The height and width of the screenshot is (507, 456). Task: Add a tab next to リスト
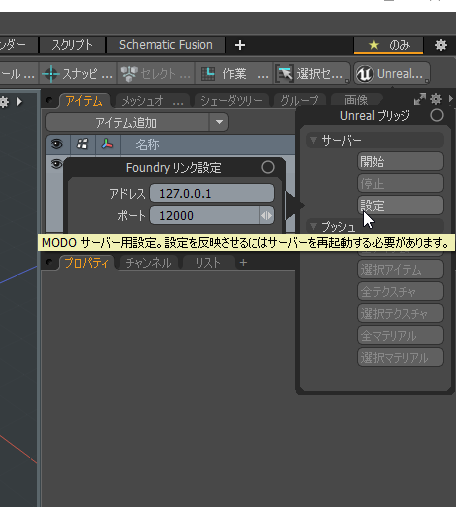coord(243,263)
